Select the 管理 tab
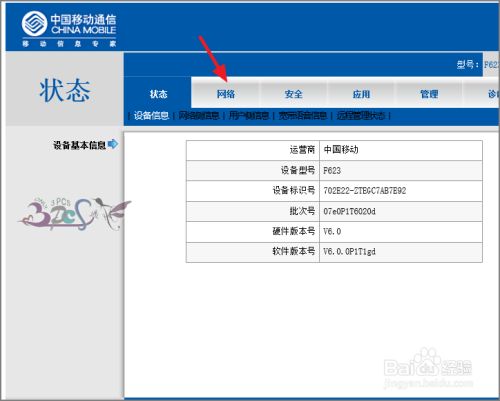 (429, 94)
